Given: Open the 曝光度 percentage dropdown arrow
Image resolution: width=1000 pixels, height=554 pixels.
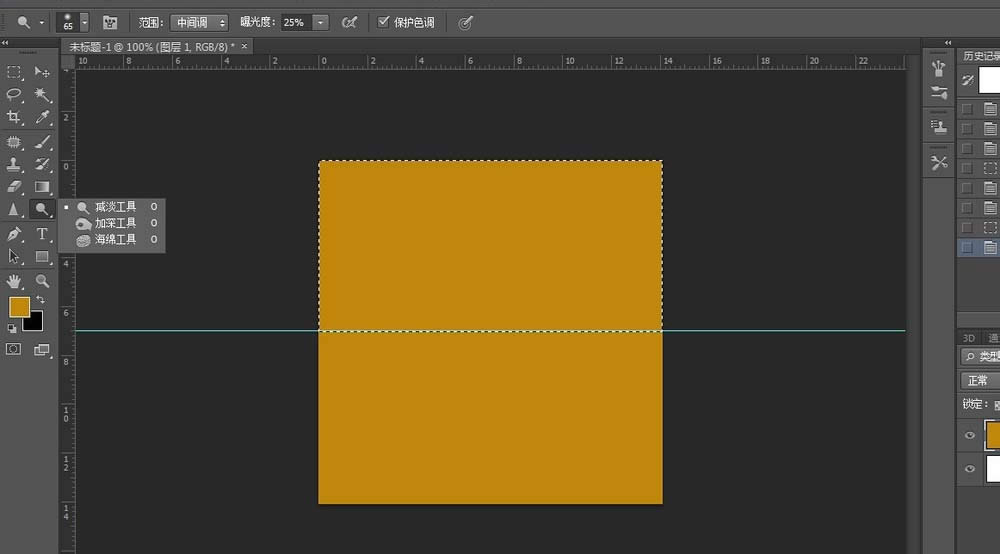Looking at the screenshot, I should pyautogui.click(x=321, y=23).
